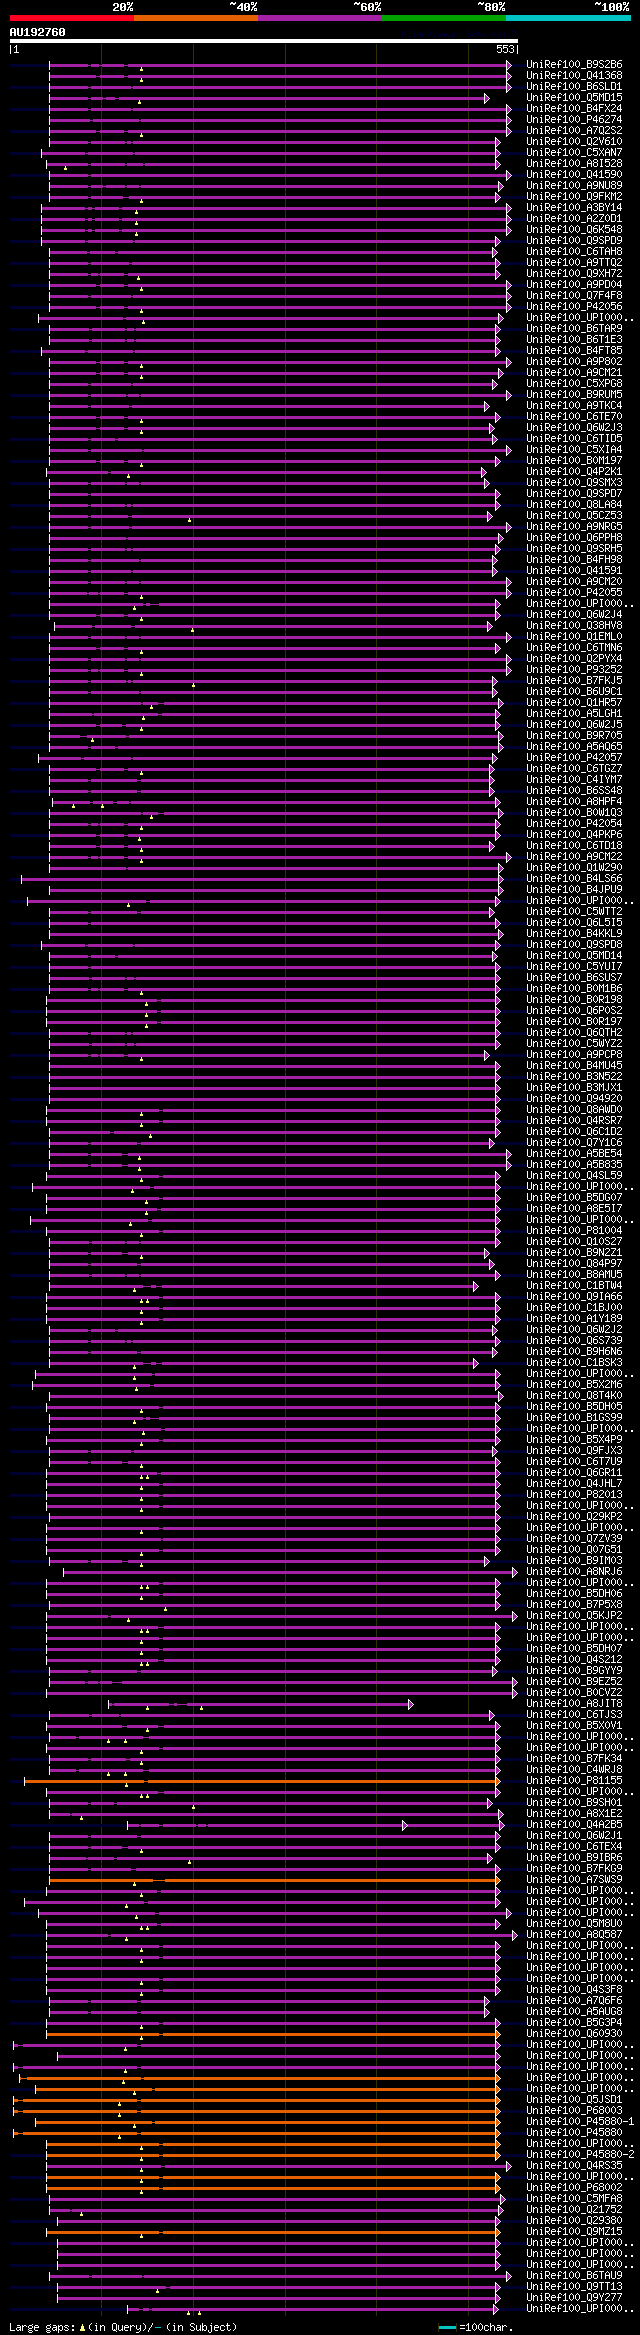Open the UniRef100_Q41590 hit
This screenshot has height=2335, width=640.
(x=574, y=175)
